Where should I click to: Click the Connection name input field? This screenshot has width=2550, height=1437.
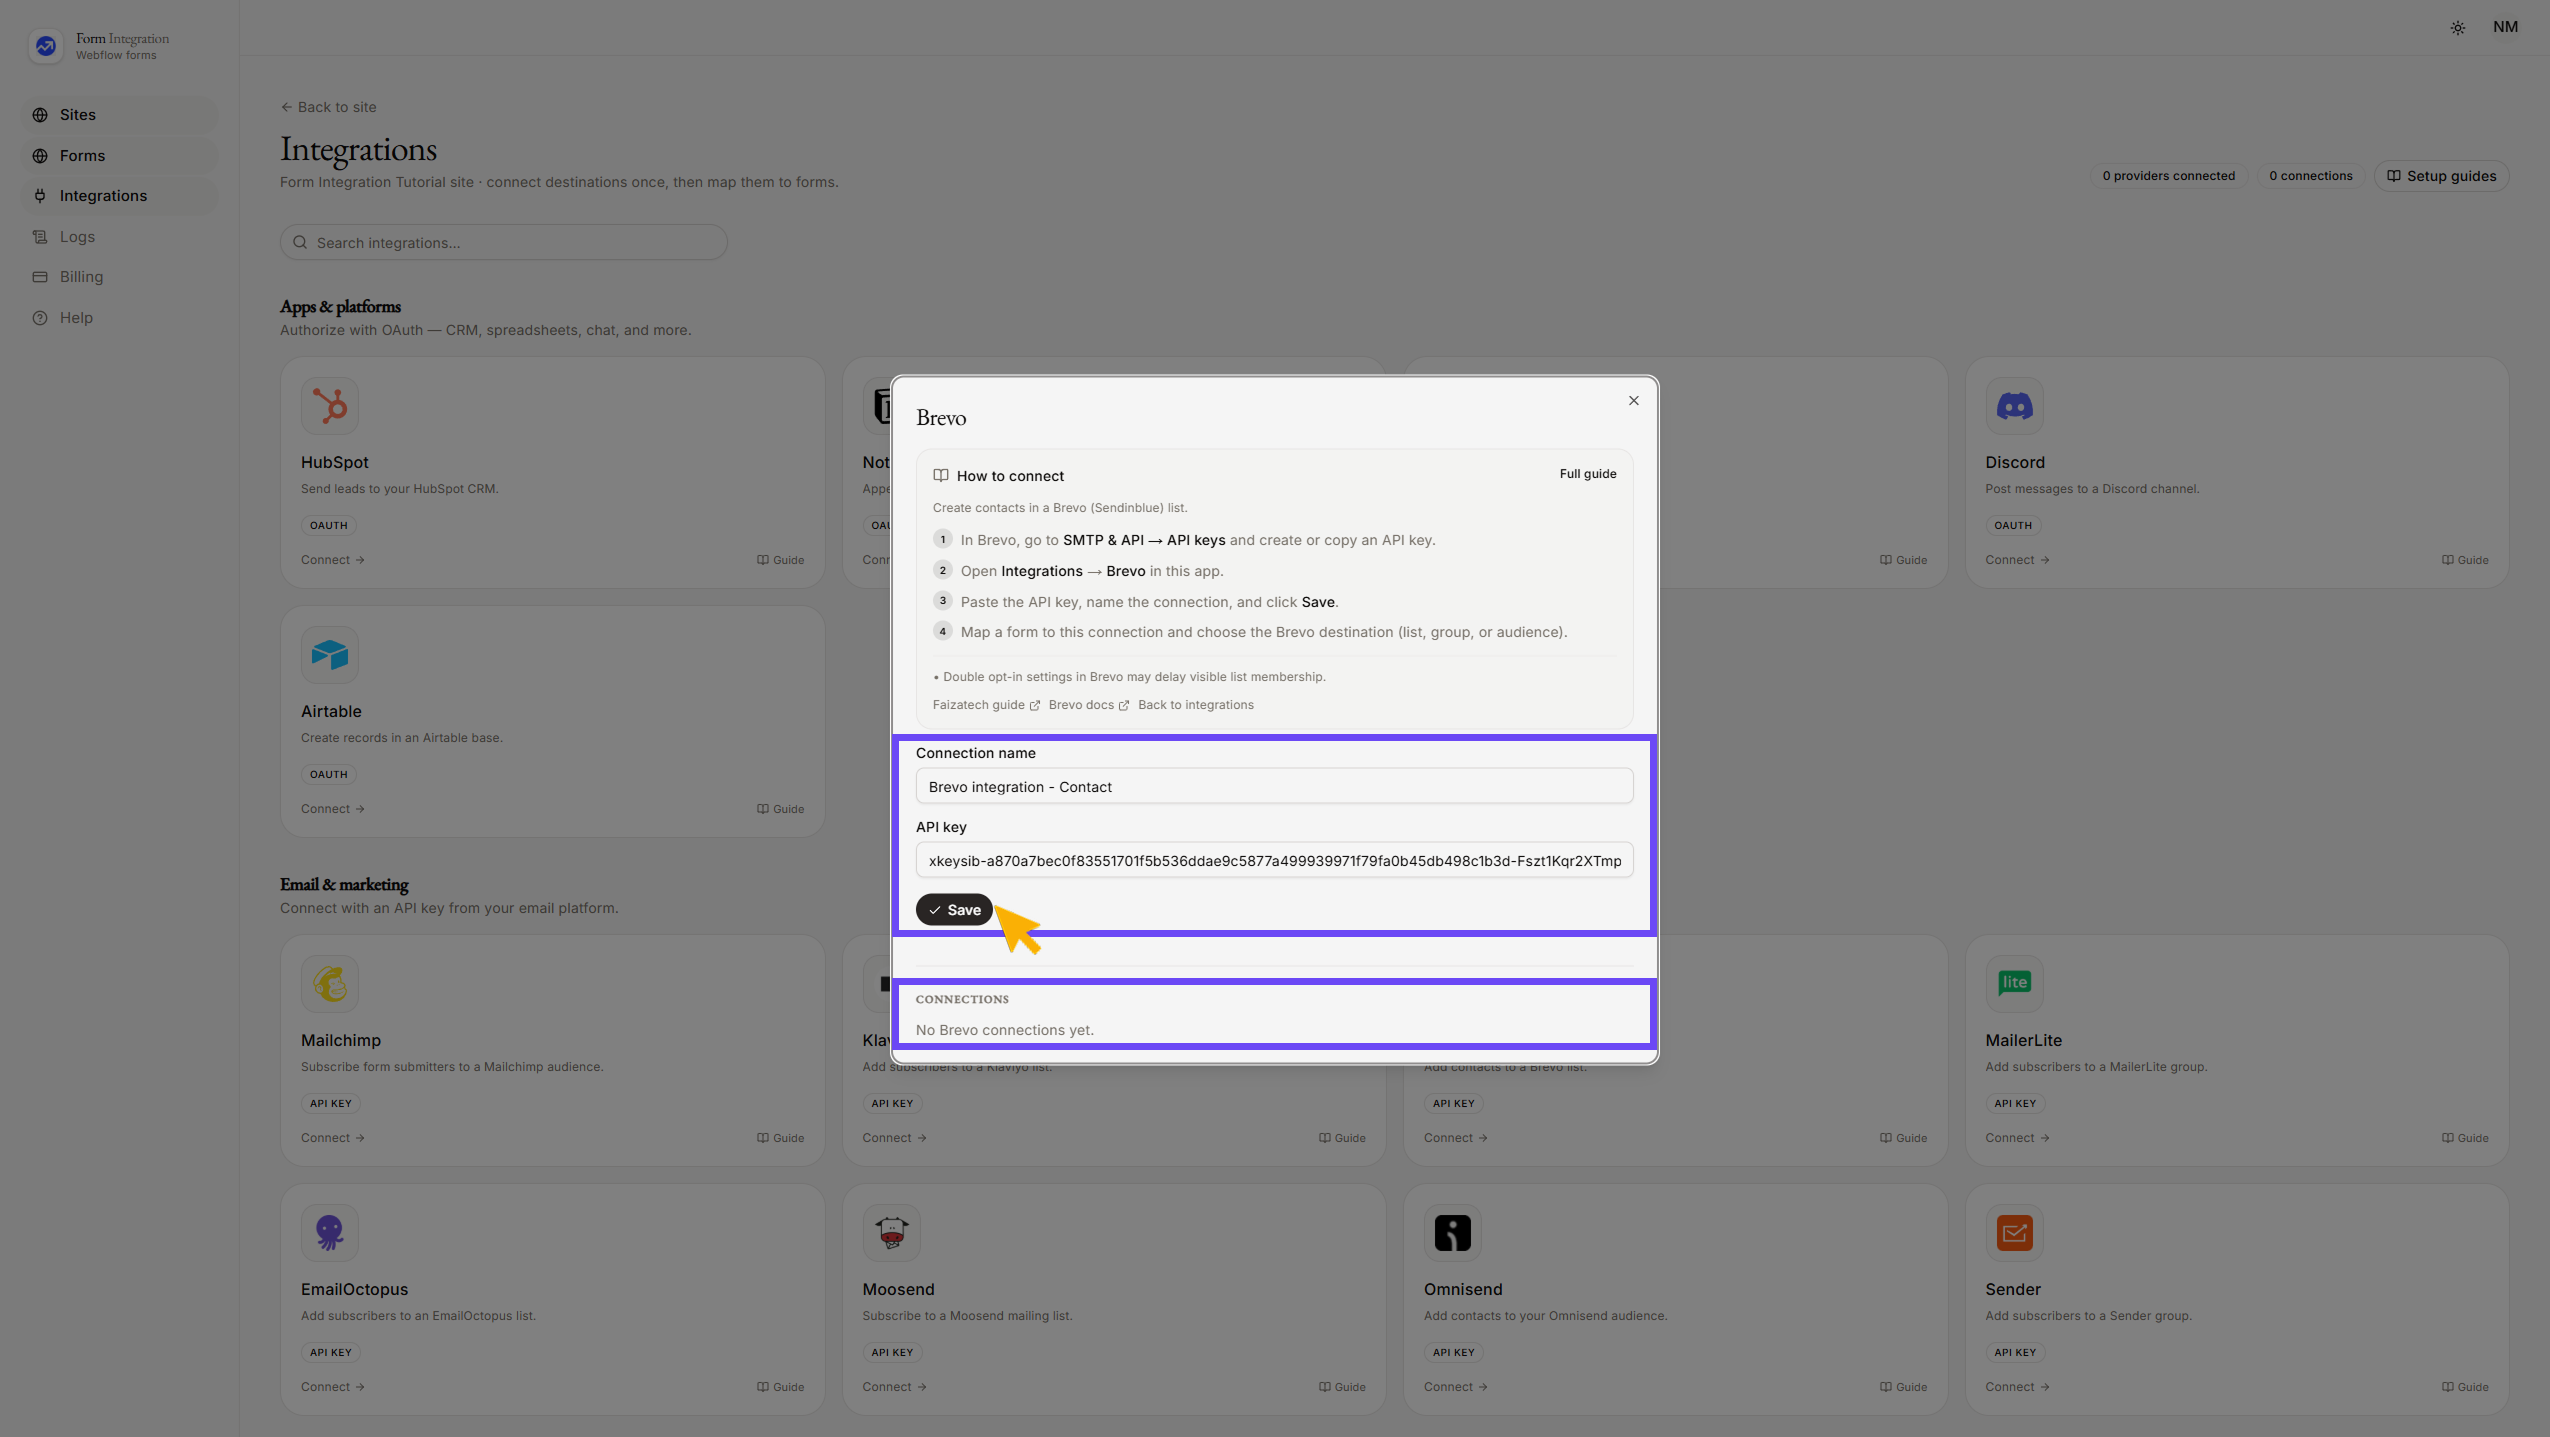coord(1274,787)
